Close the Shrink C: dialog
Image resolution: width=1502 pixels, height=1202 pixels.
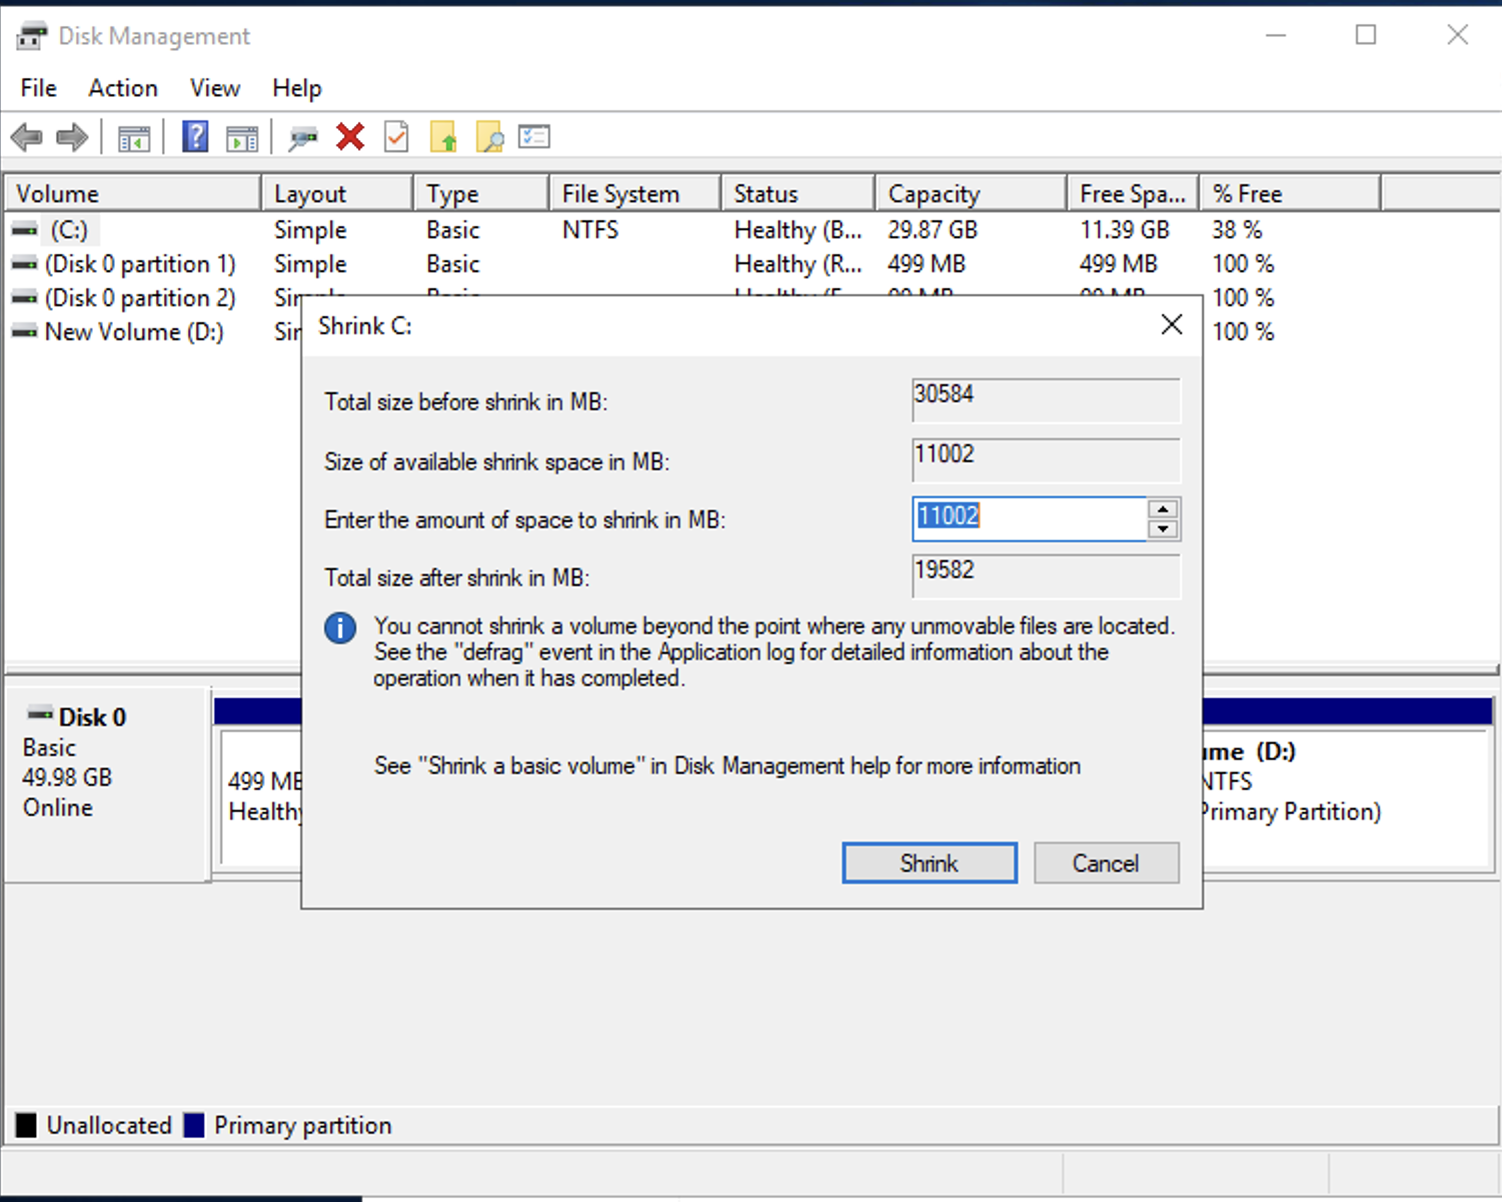click(x=1172, y=324)
